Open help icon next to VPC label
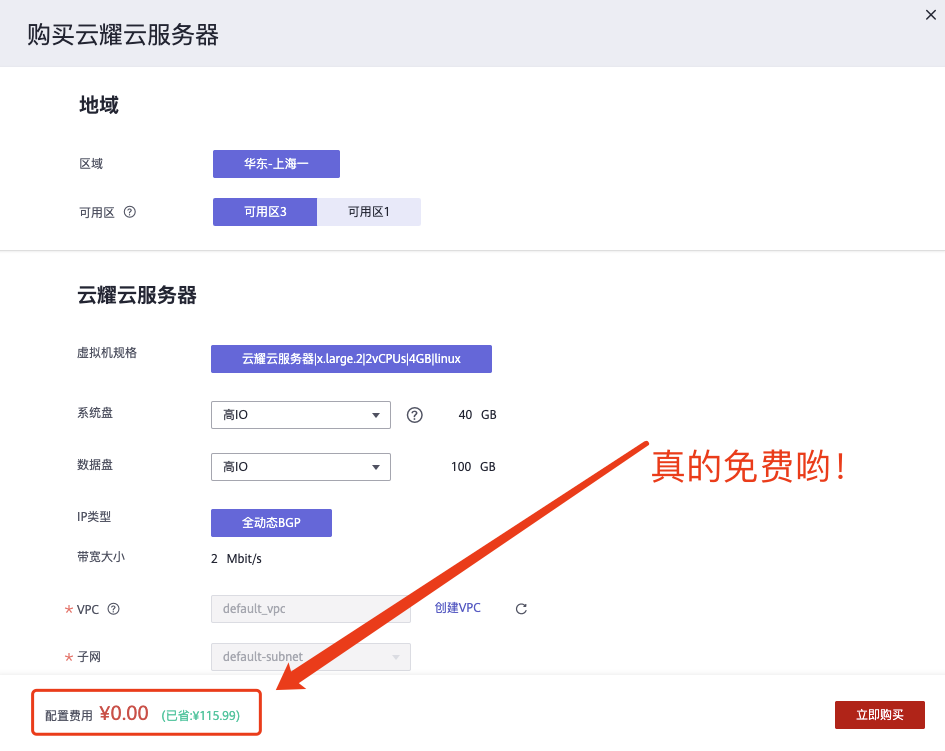Viewport: 945px width, 751px height. pos(113,609)
